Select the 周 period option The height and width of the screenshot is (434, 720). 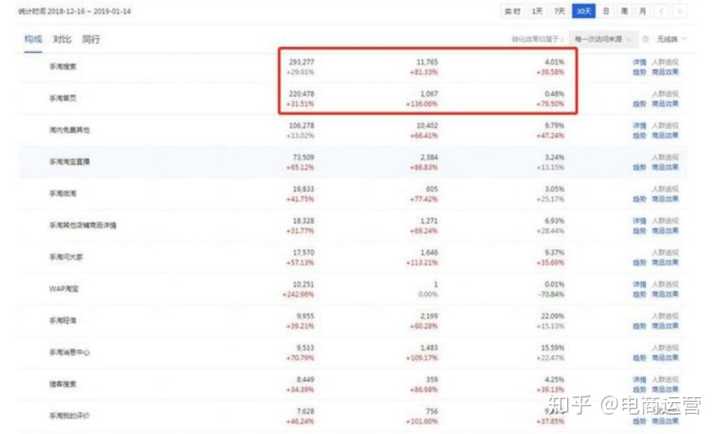pyautogui.click(x=624, y=11)
